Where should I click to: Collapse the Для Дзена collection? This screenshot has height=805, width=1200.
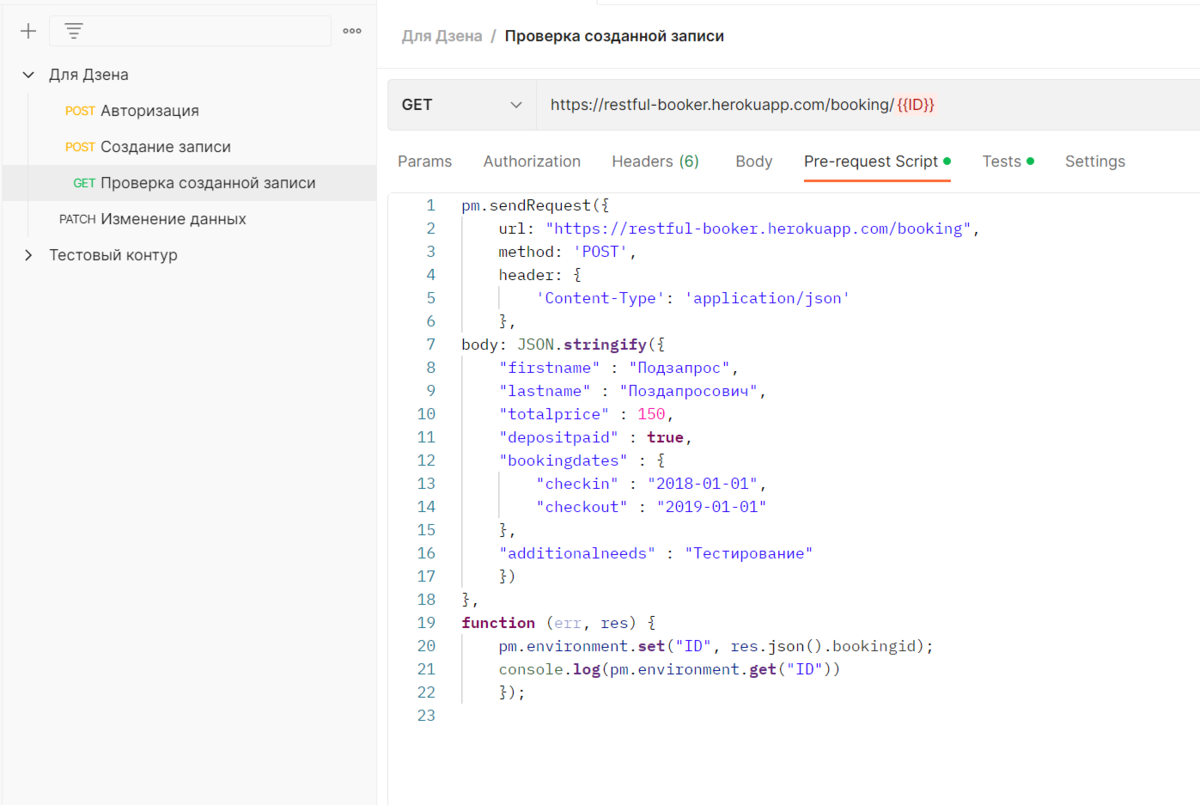point(28,75)
